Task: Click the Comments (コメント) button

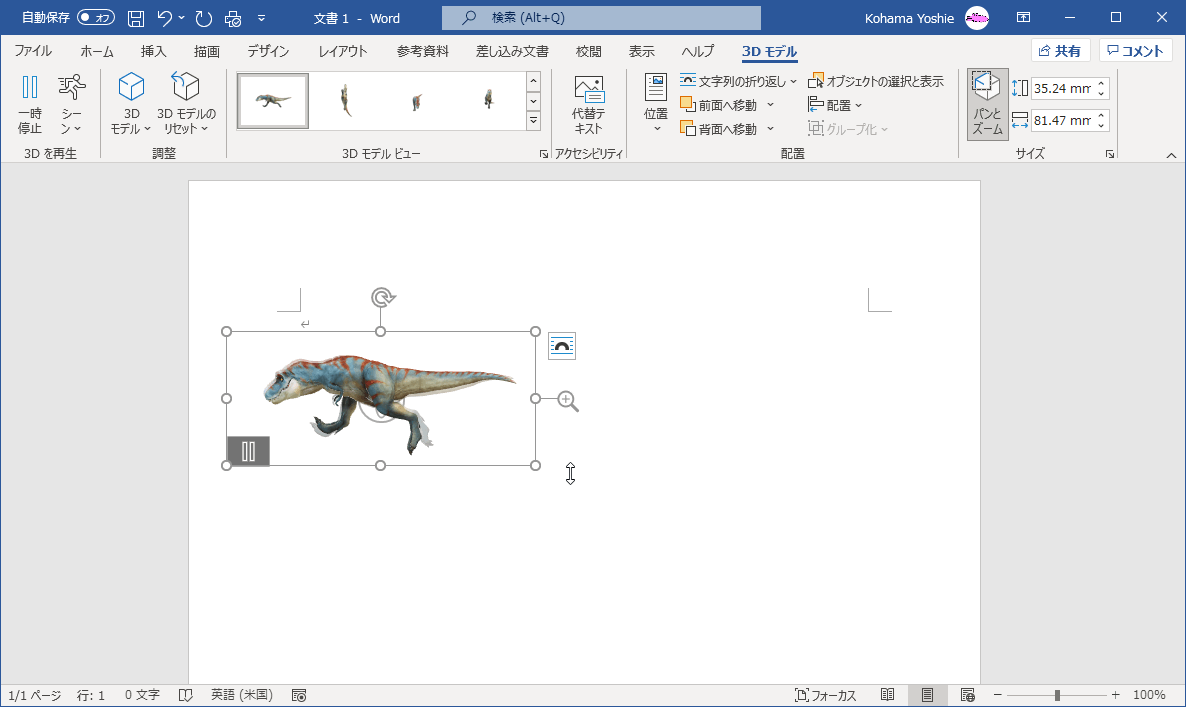Action: tap(1135, 51)
